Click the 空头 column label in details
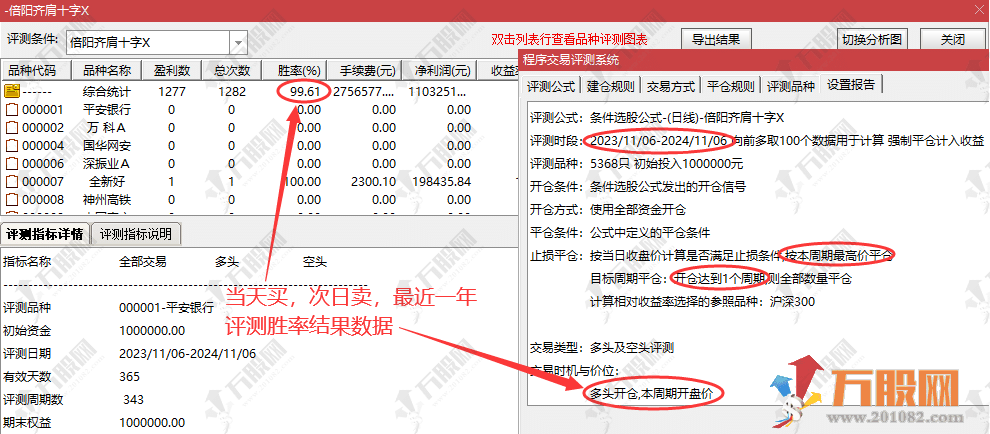Viewport: 990px width, 434px height. (314, 262)
